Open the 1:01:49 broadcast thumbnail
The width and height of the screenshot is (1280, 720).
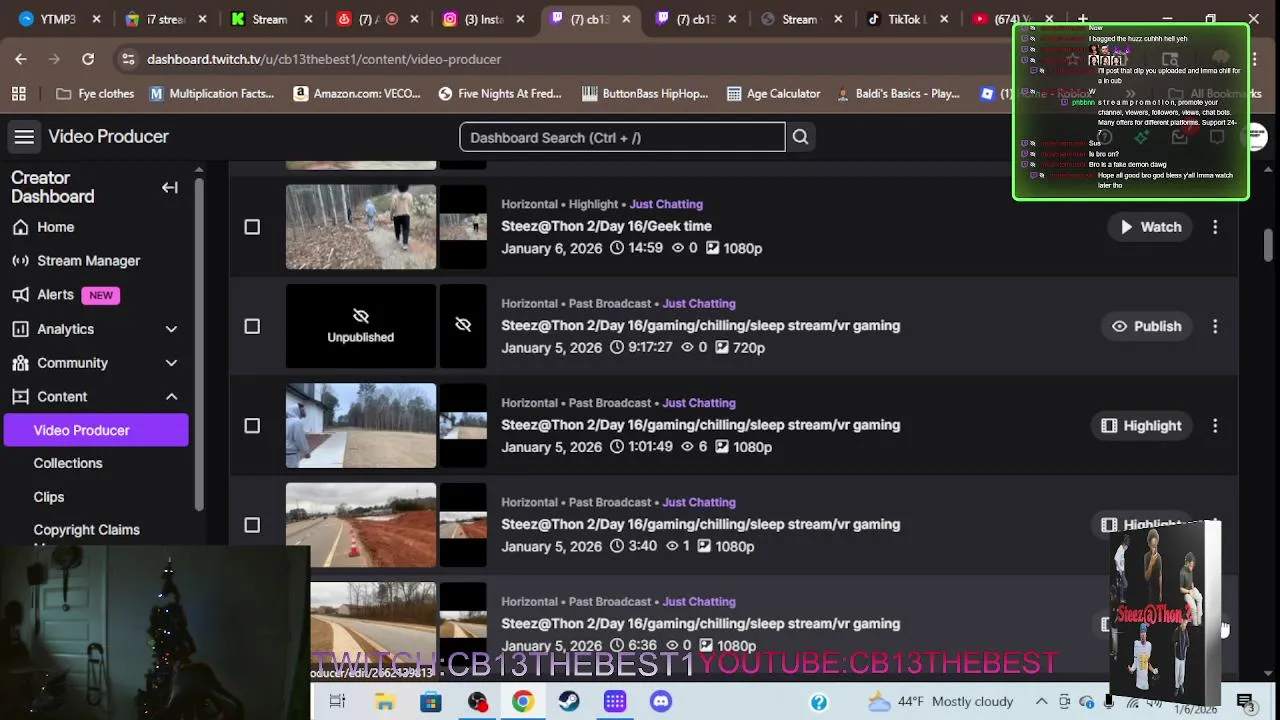tap(361, 426)
